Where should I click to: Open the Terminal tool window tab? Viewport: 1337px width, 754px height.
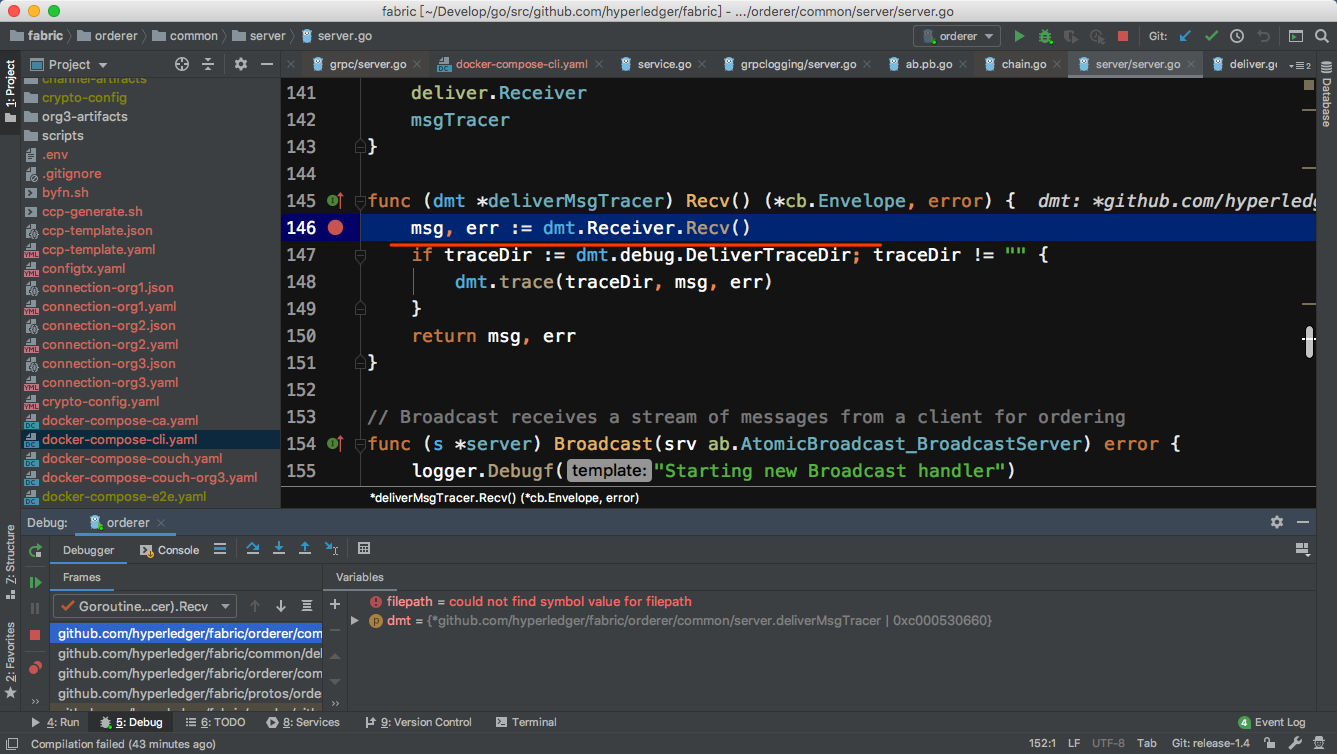(526, 722)
